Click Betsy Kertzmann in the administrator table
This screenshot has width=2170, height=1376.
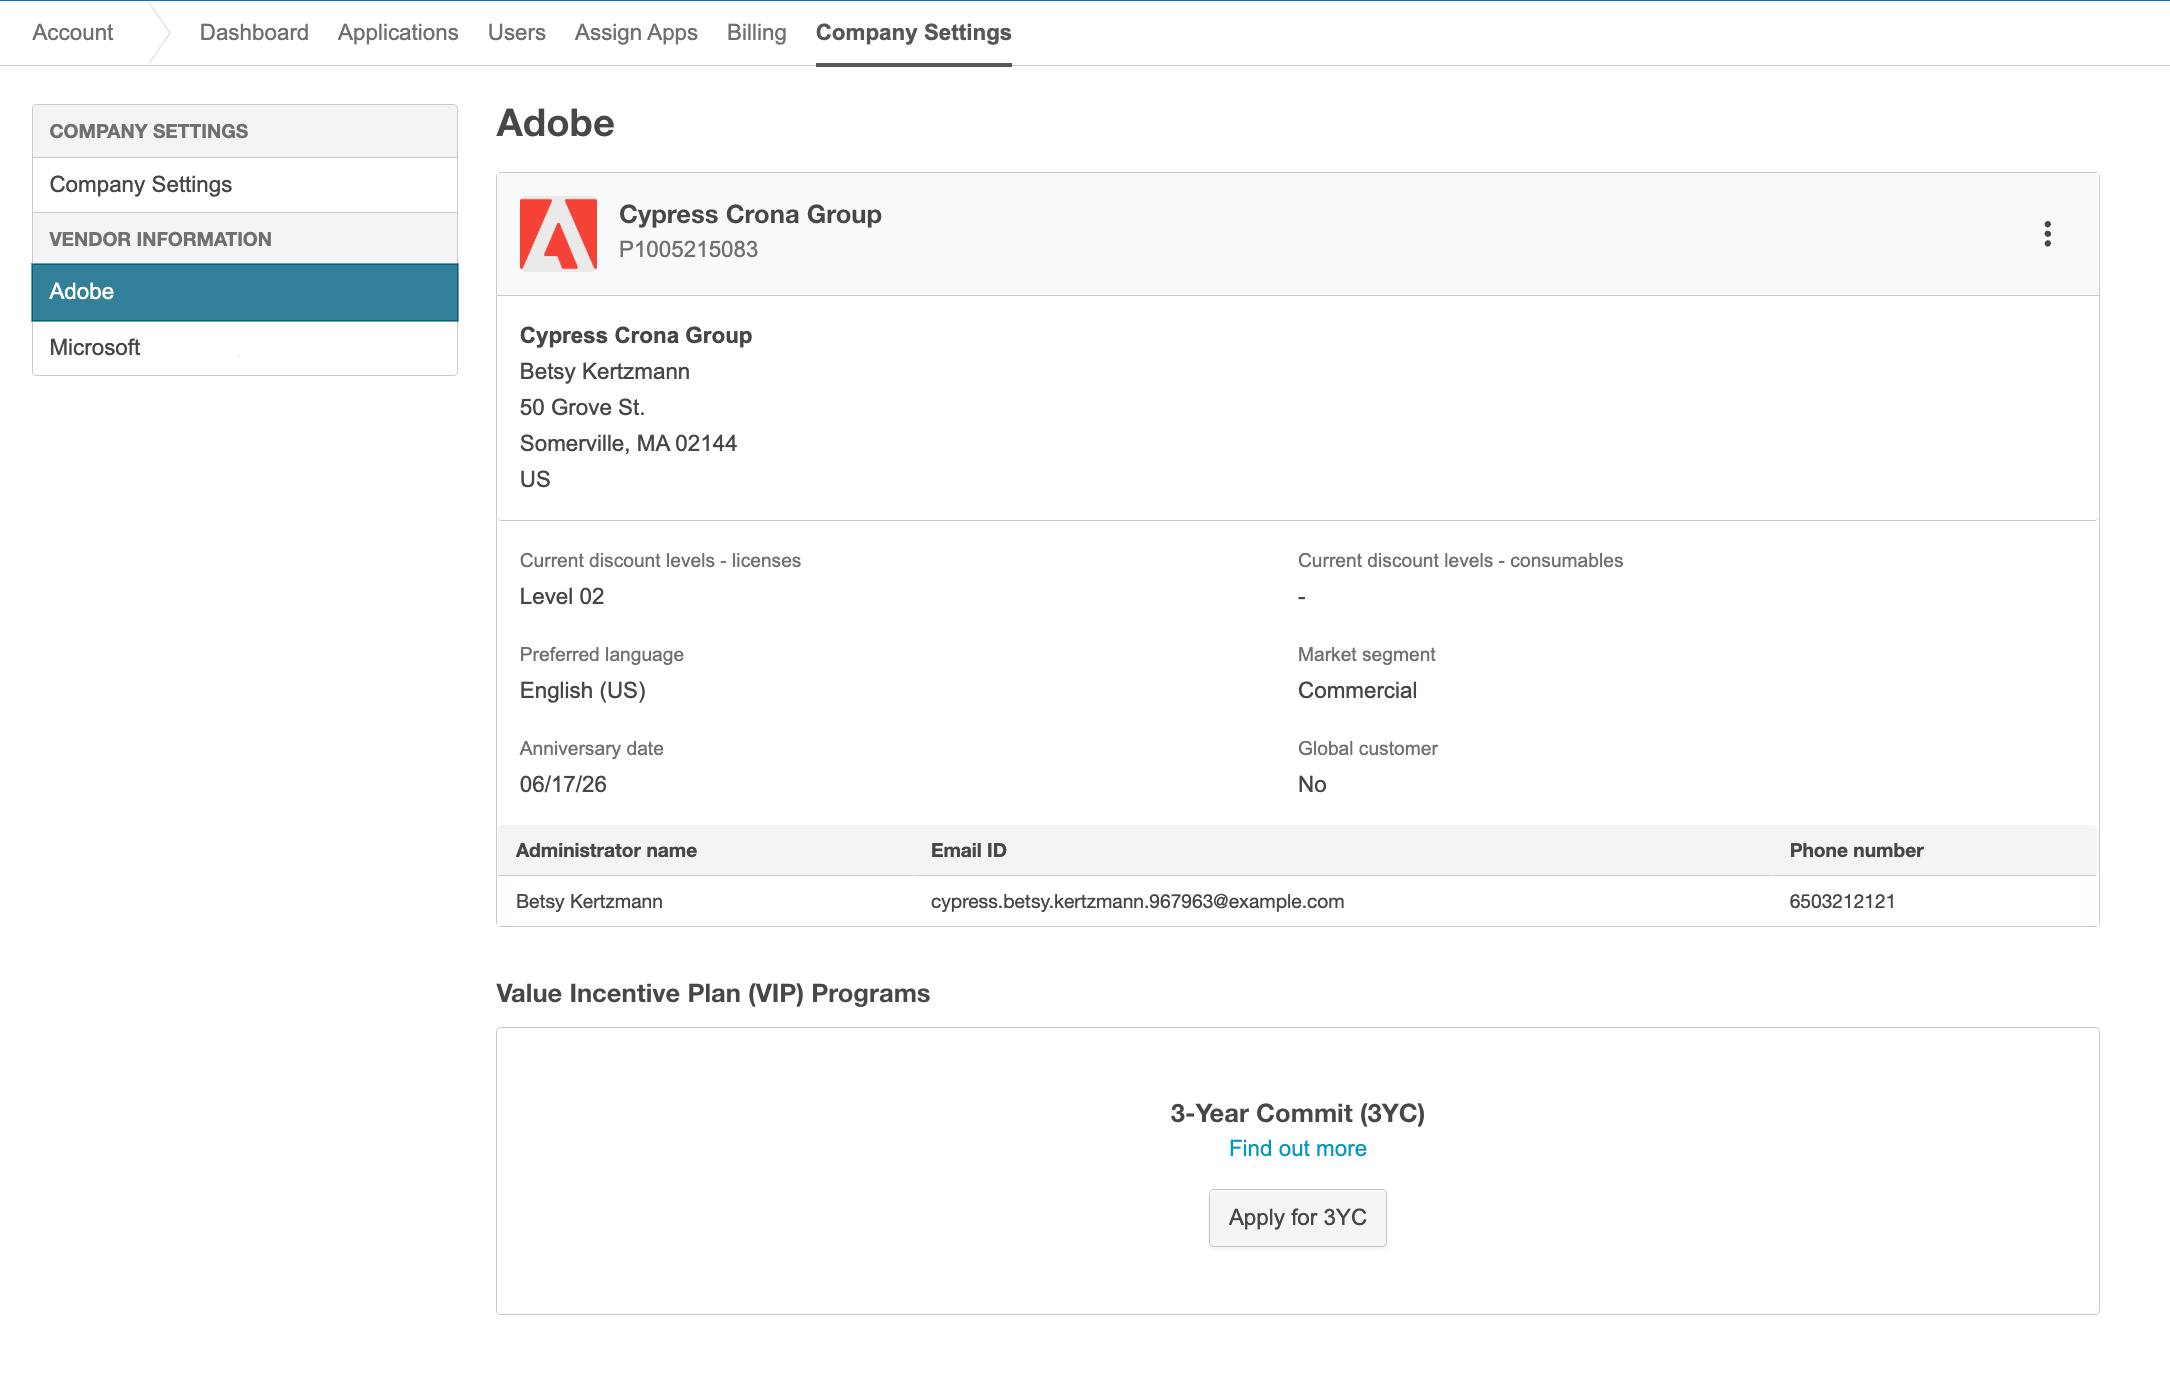[589, 902]
